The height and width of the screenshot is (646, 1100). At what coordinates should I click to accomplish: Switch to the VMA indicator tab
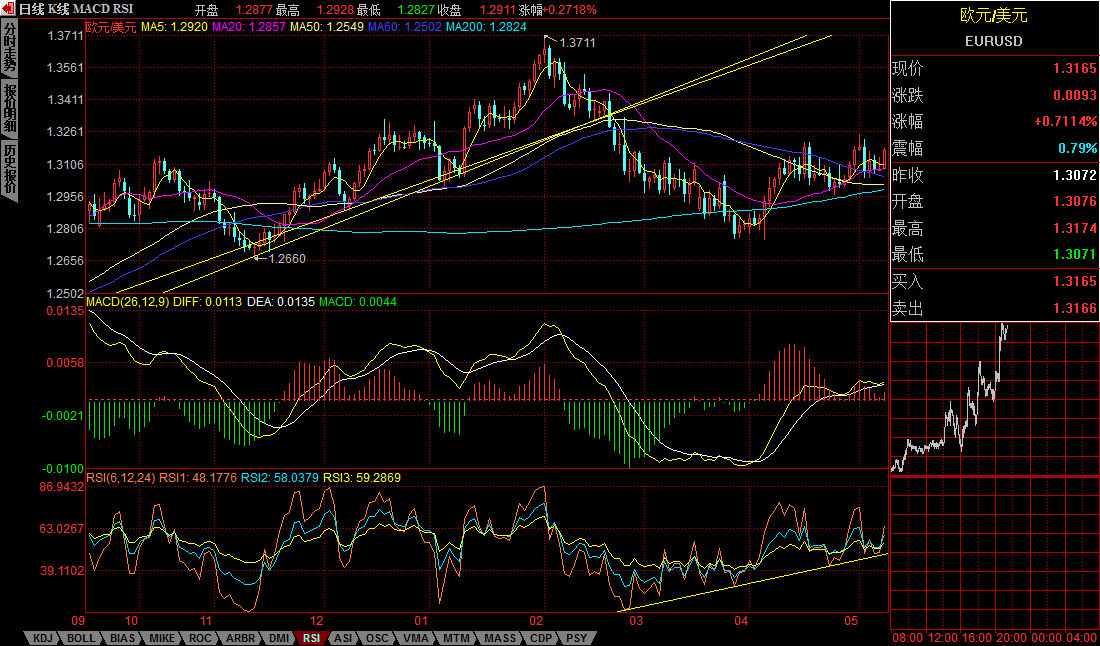pos(415,638)
